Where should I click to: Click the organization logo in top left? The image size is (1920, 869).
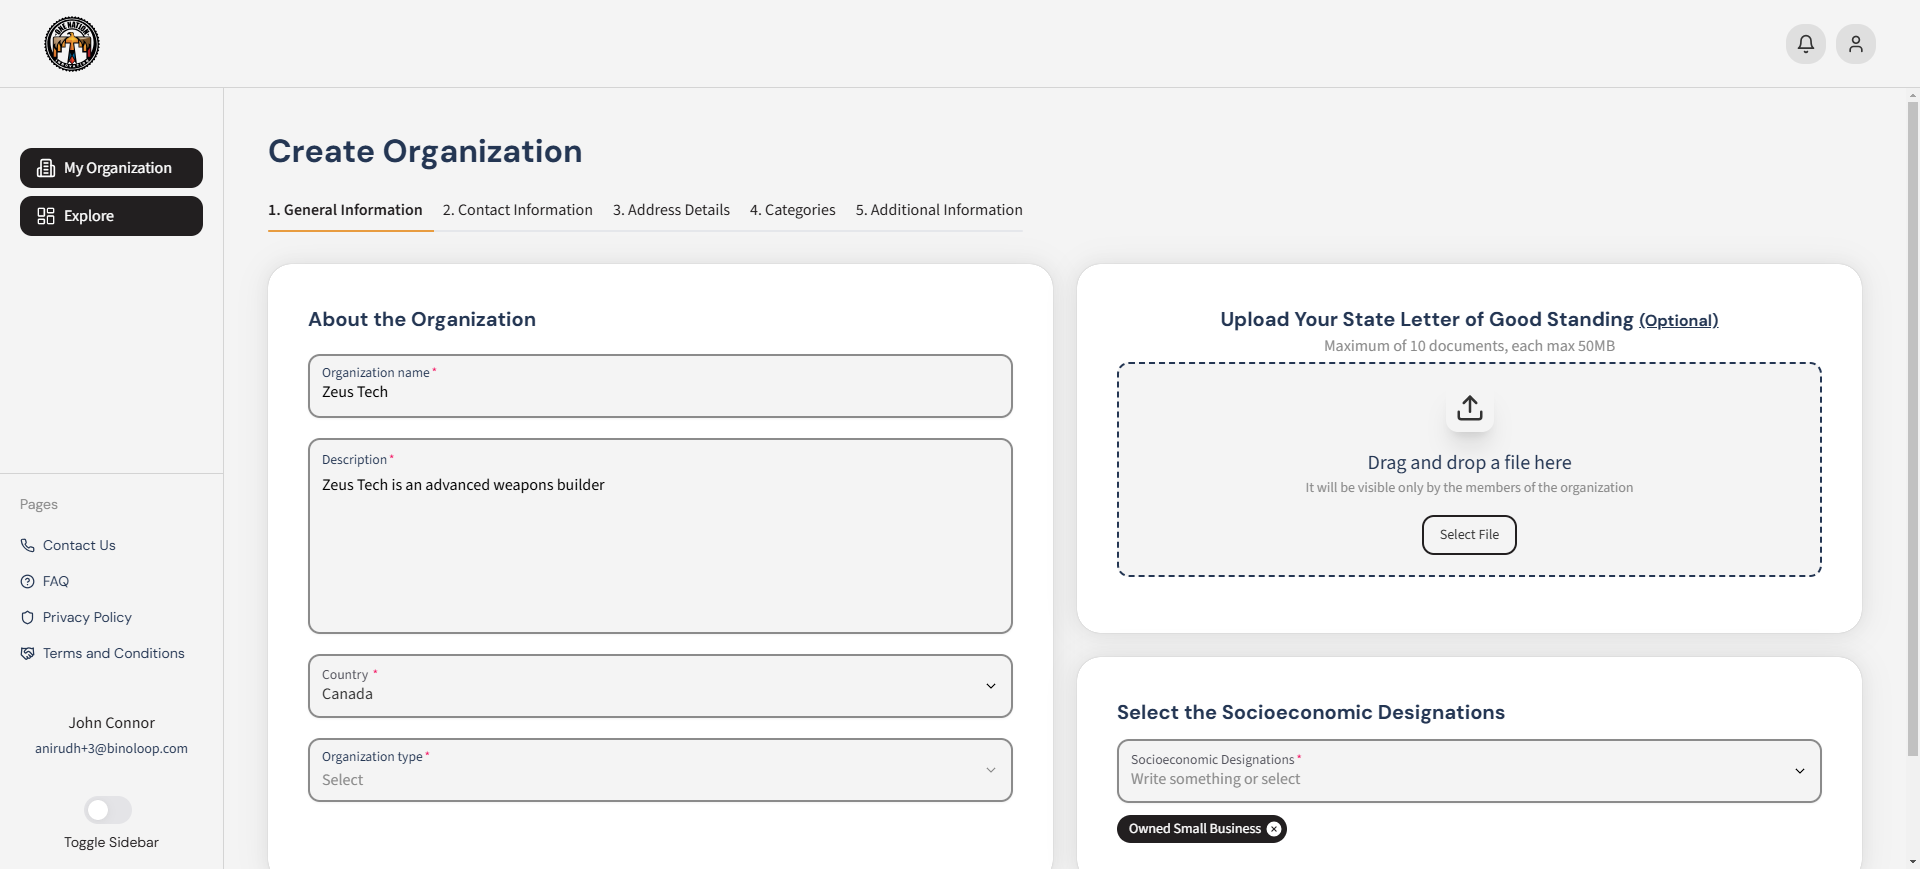click(x=71, y=44)
